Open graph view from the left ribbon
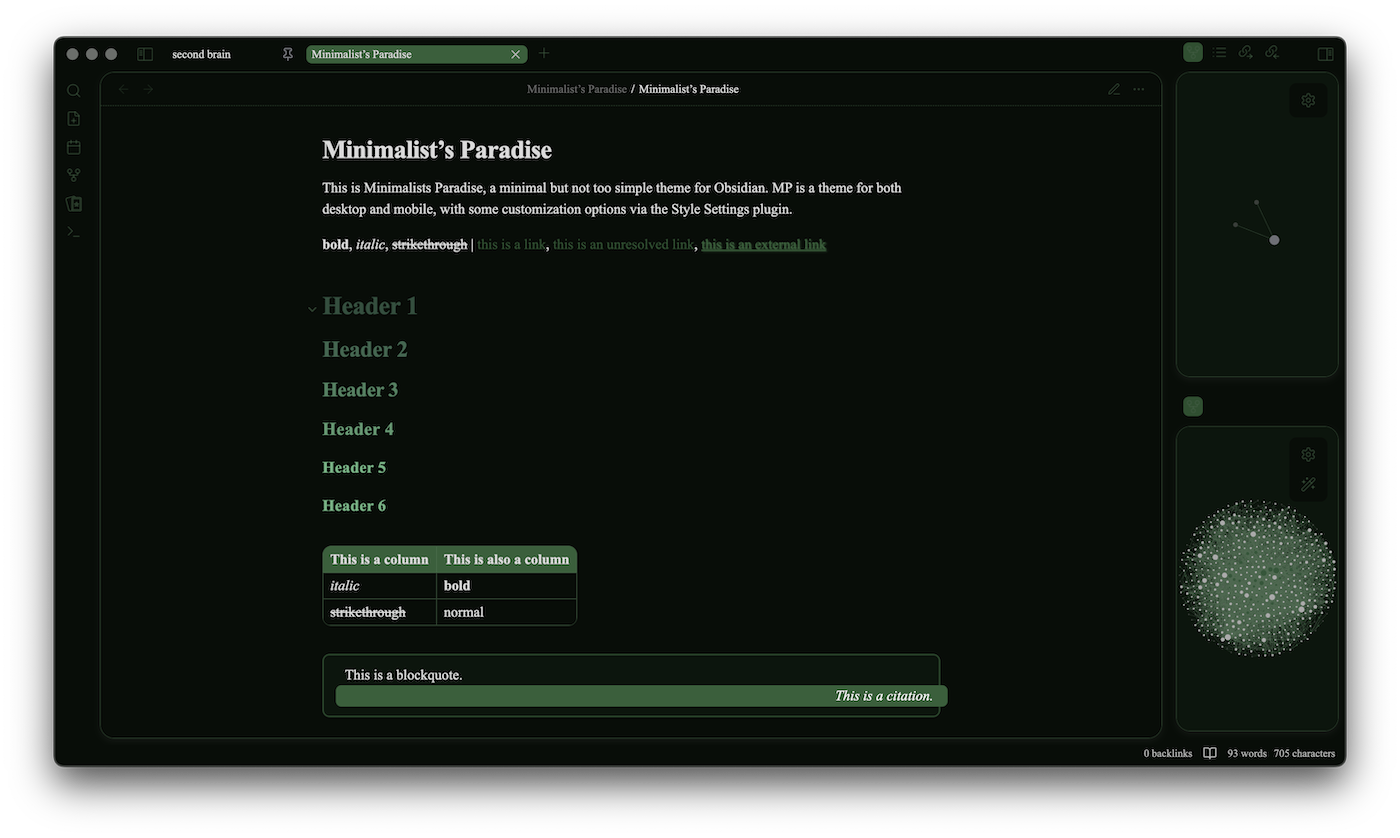 (x=73, y=175)
